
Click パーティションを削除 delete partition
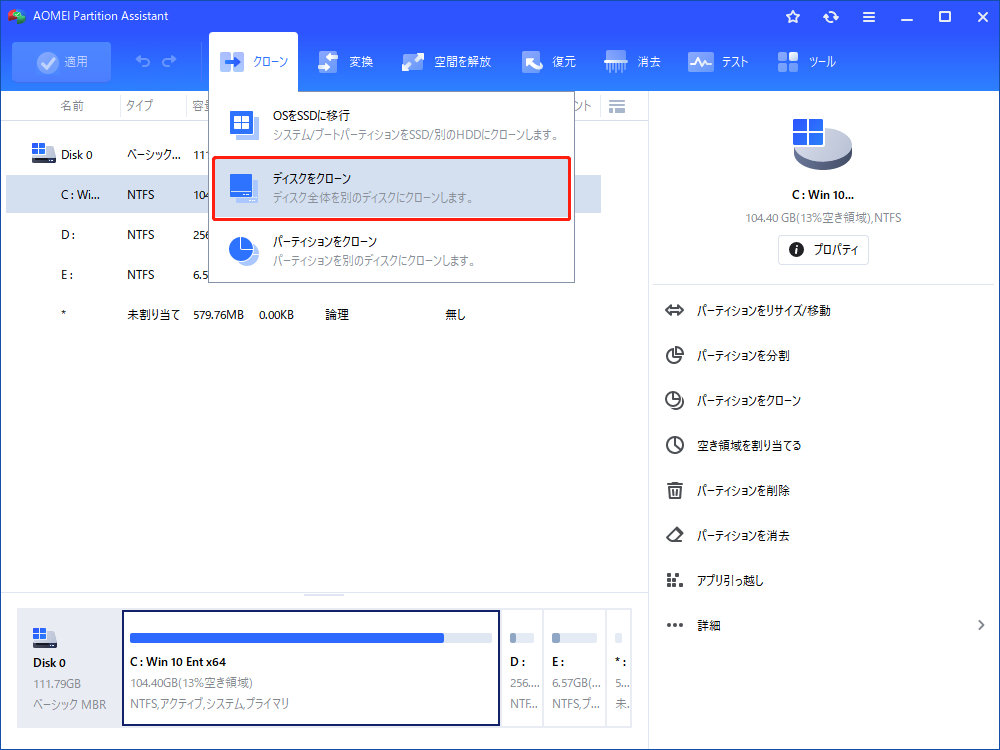click(743, 490)
